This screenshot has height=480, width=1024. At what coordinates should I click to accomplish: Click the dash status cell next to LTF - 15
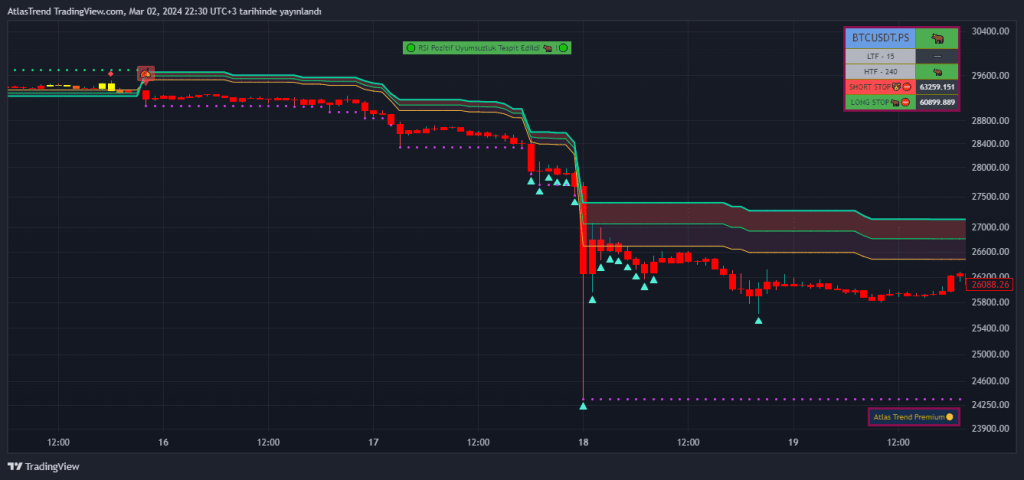tap(937, 56)
